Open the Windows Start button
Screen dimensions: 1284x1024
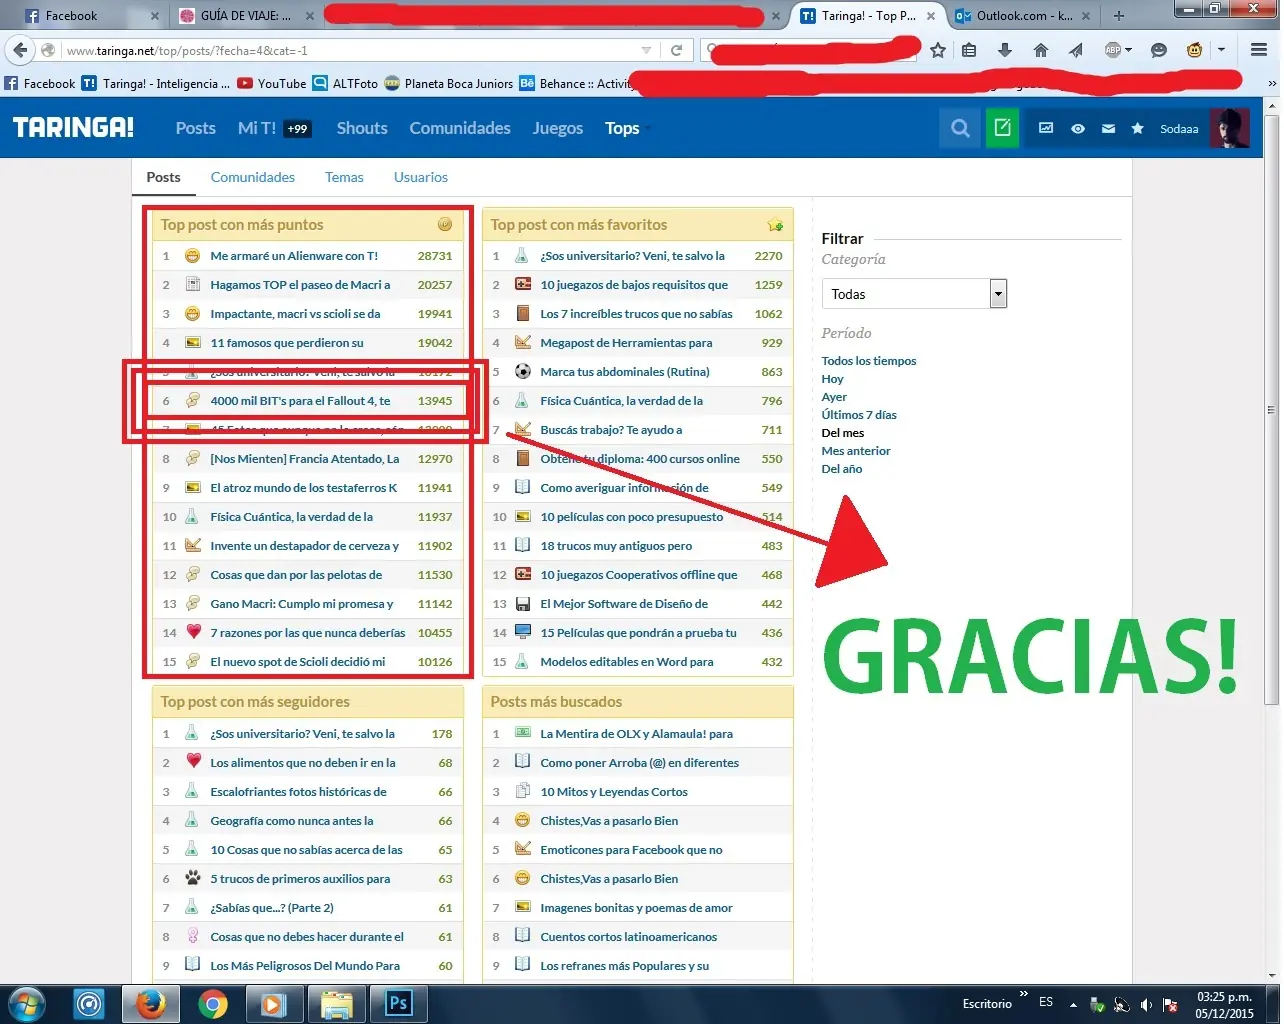click(x=25, y=1004)
